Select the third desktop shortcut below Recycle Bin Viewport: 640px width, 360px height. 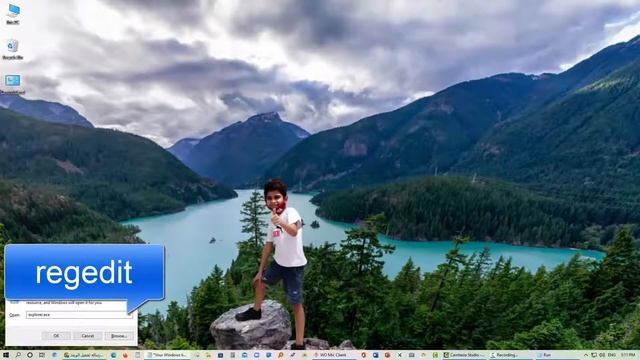point(13,84)
